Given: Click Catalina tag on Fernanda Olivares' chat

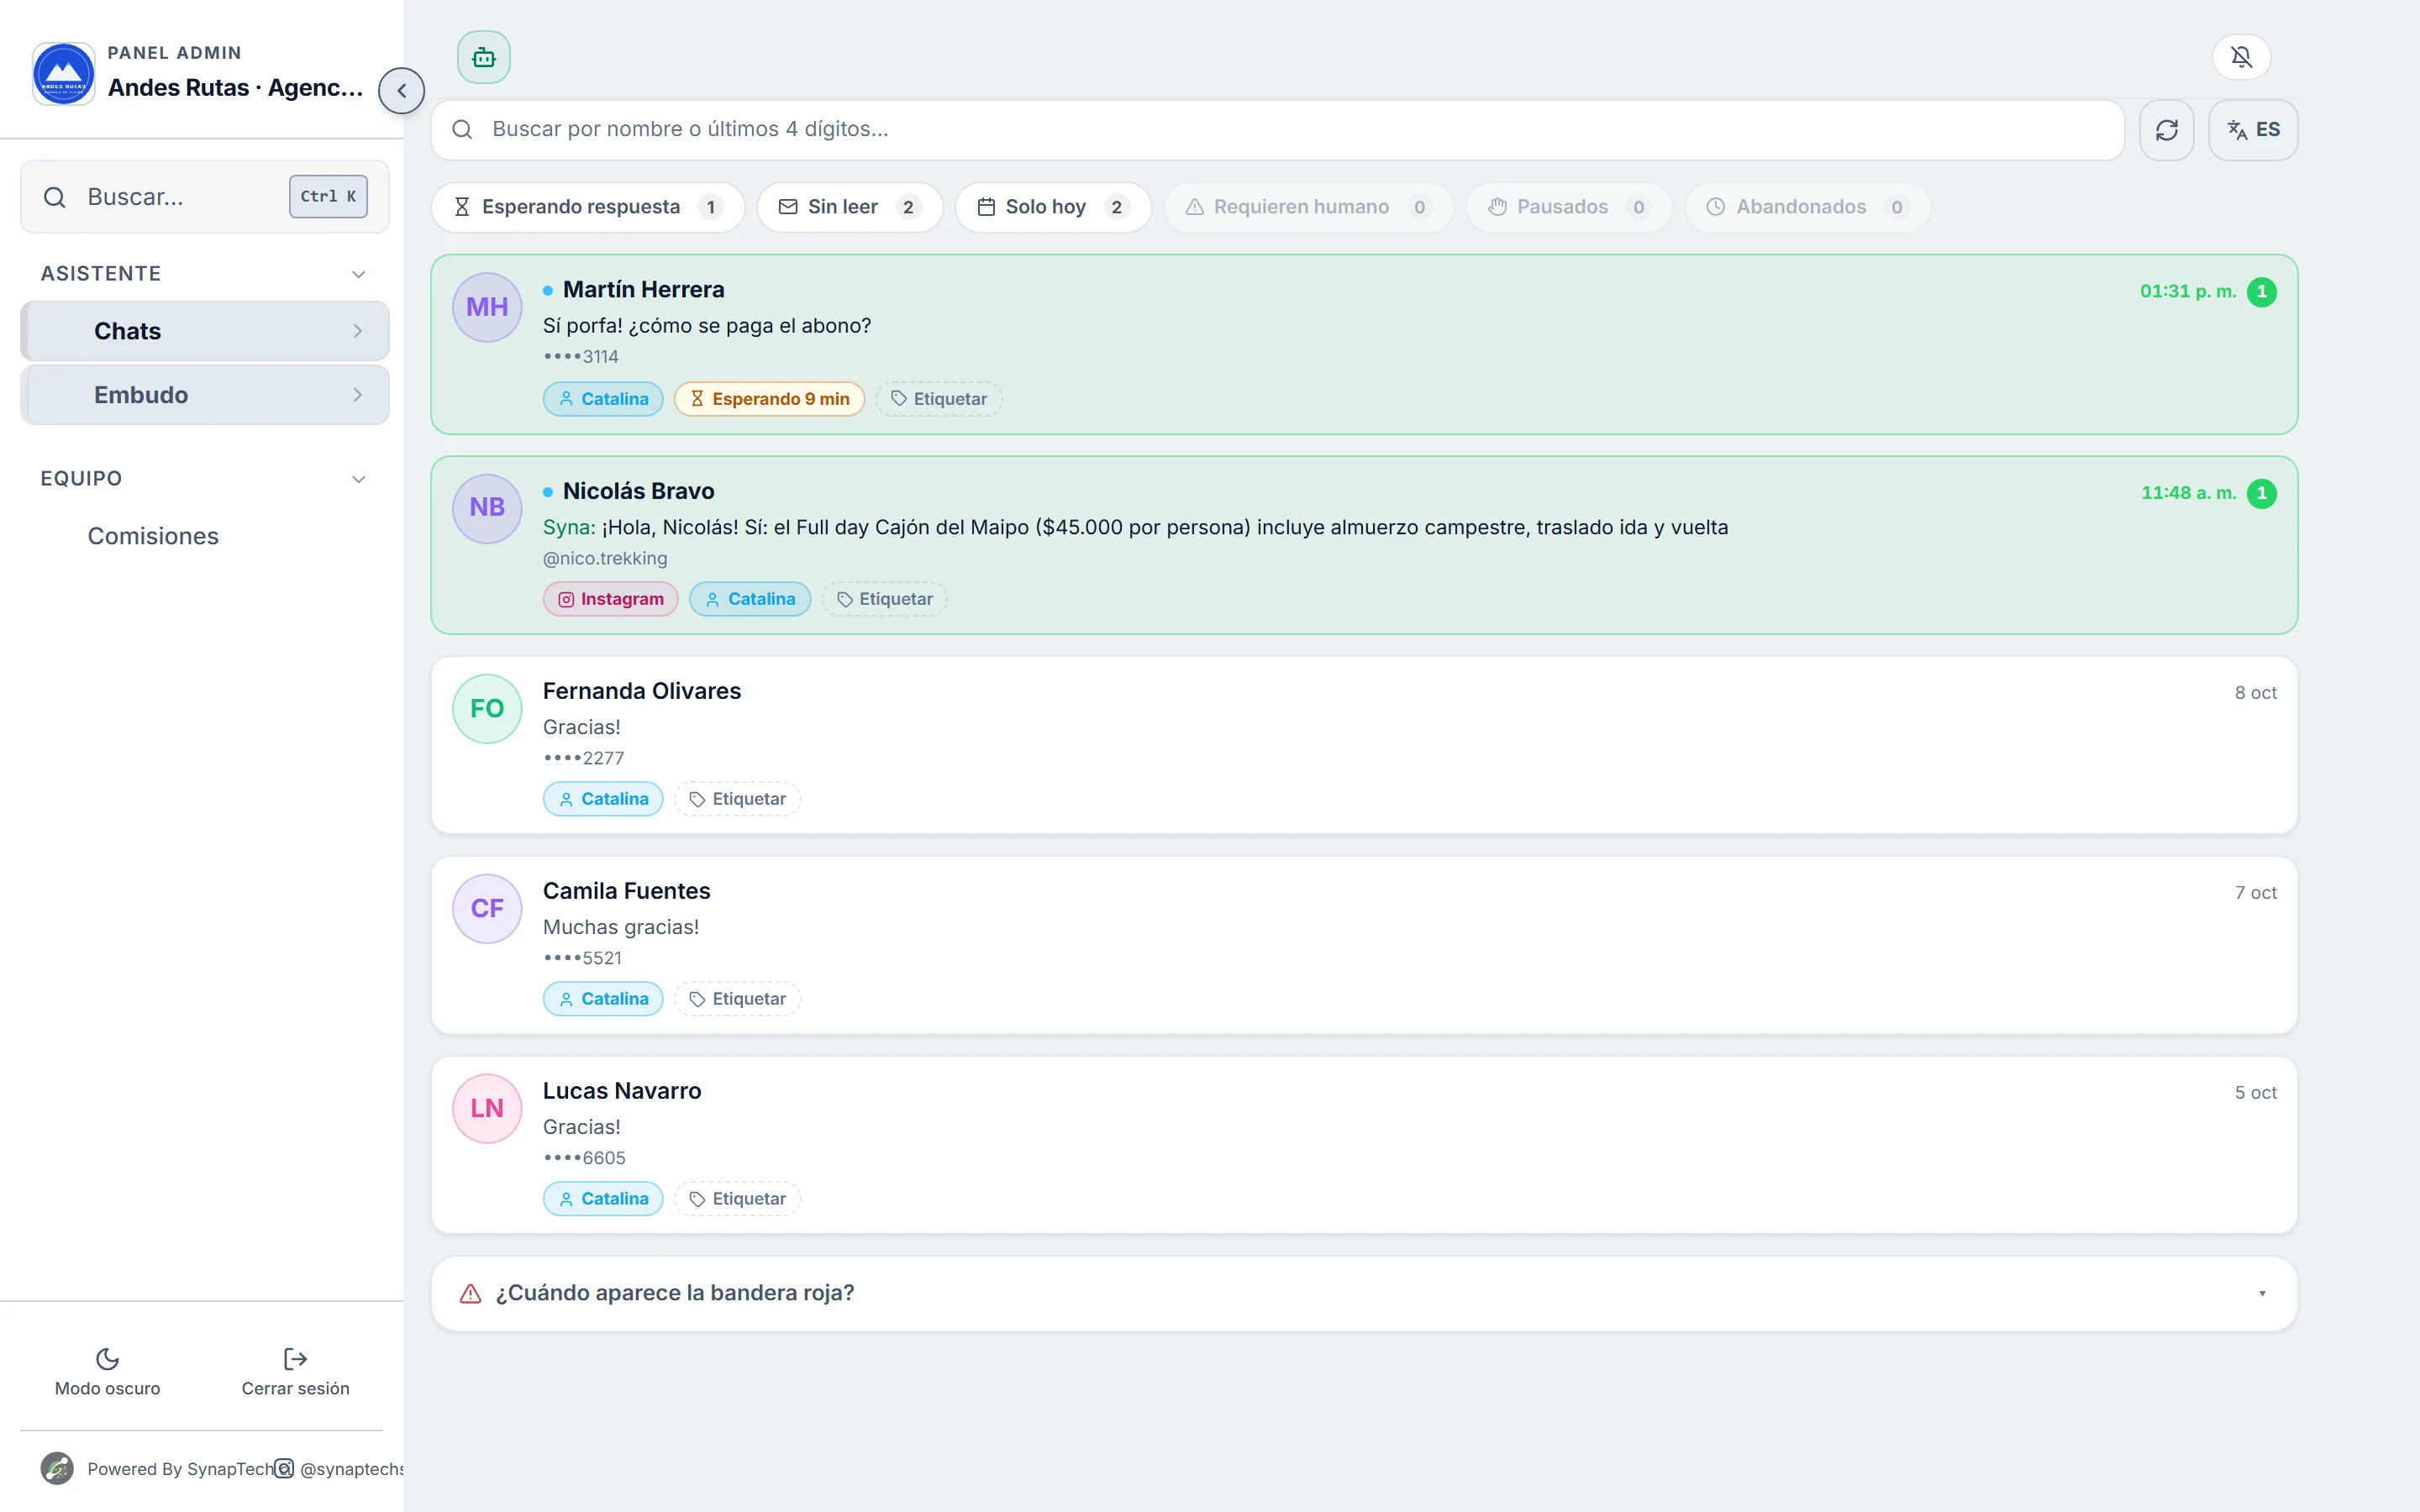Looking at the screenshot, I should click(x=603, y=799).
